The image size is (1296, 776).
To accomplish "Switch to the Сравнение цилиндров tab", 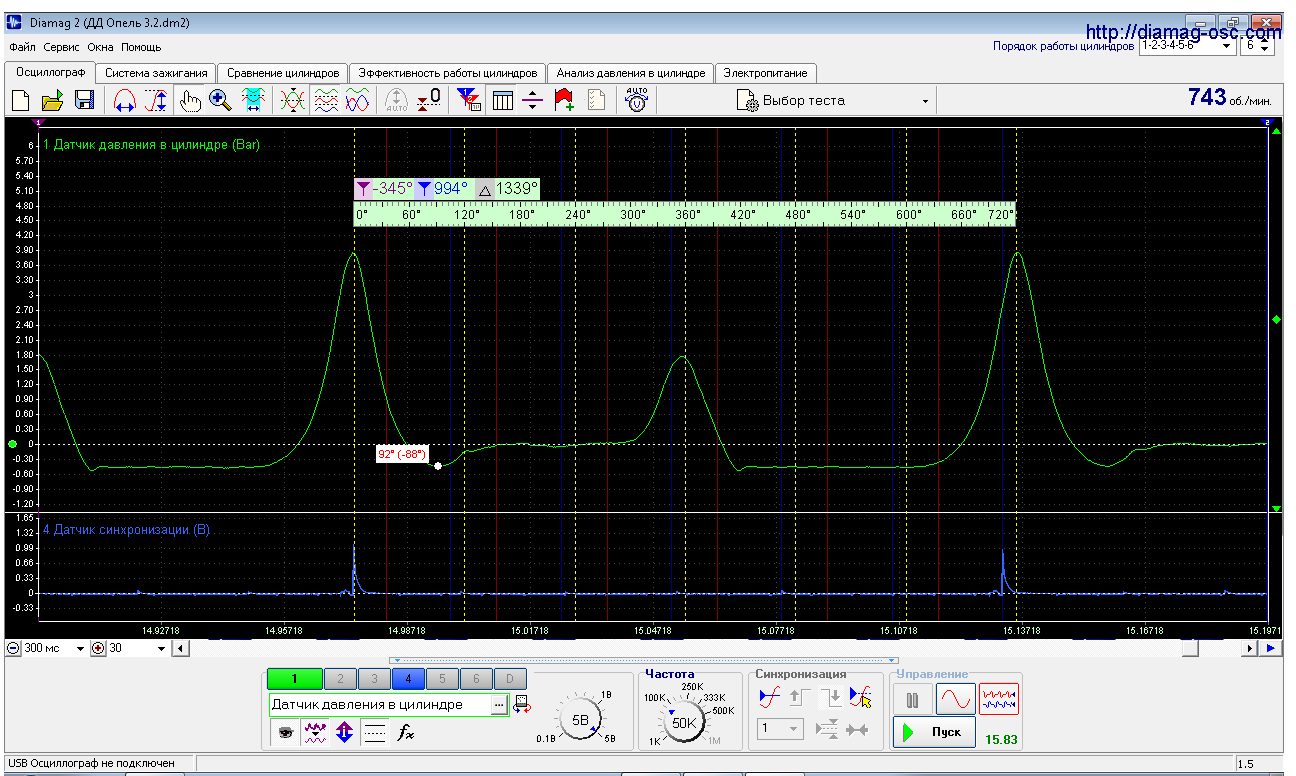I will 283,73.
